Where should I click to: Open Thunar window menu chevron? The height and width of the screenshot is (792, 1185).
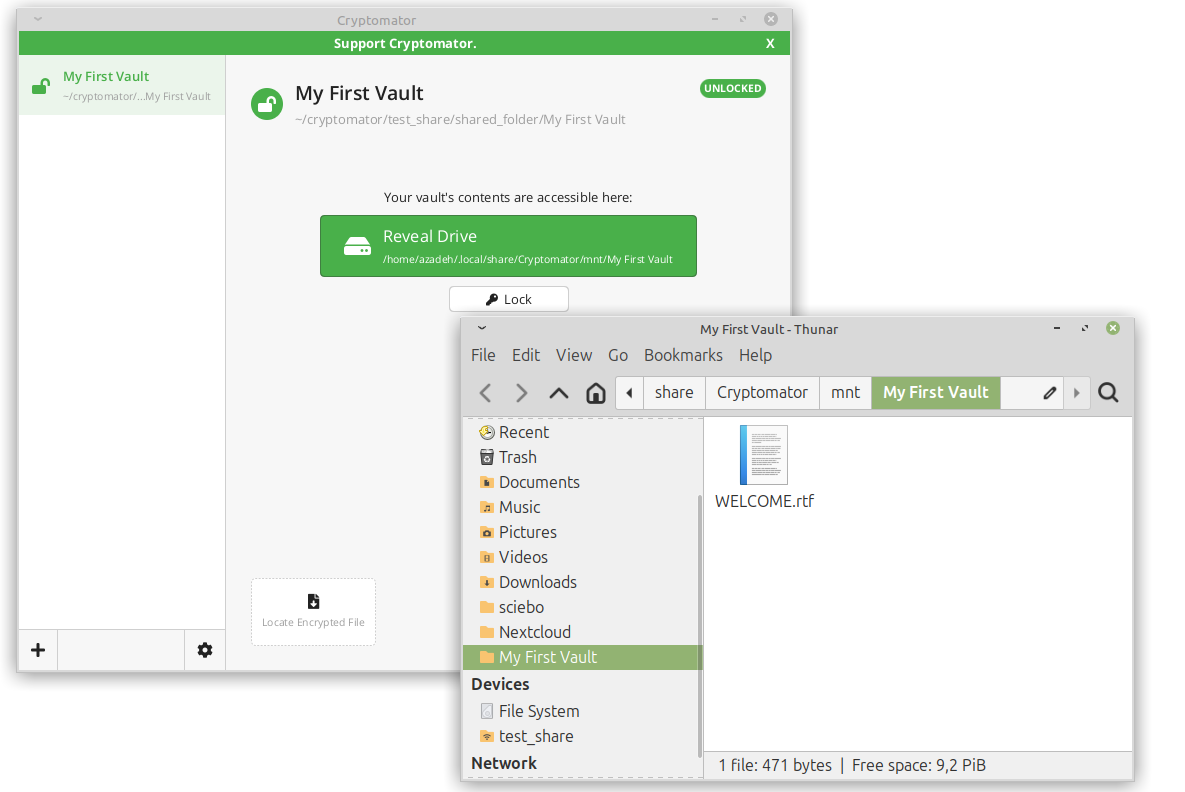tap(481, 328)
